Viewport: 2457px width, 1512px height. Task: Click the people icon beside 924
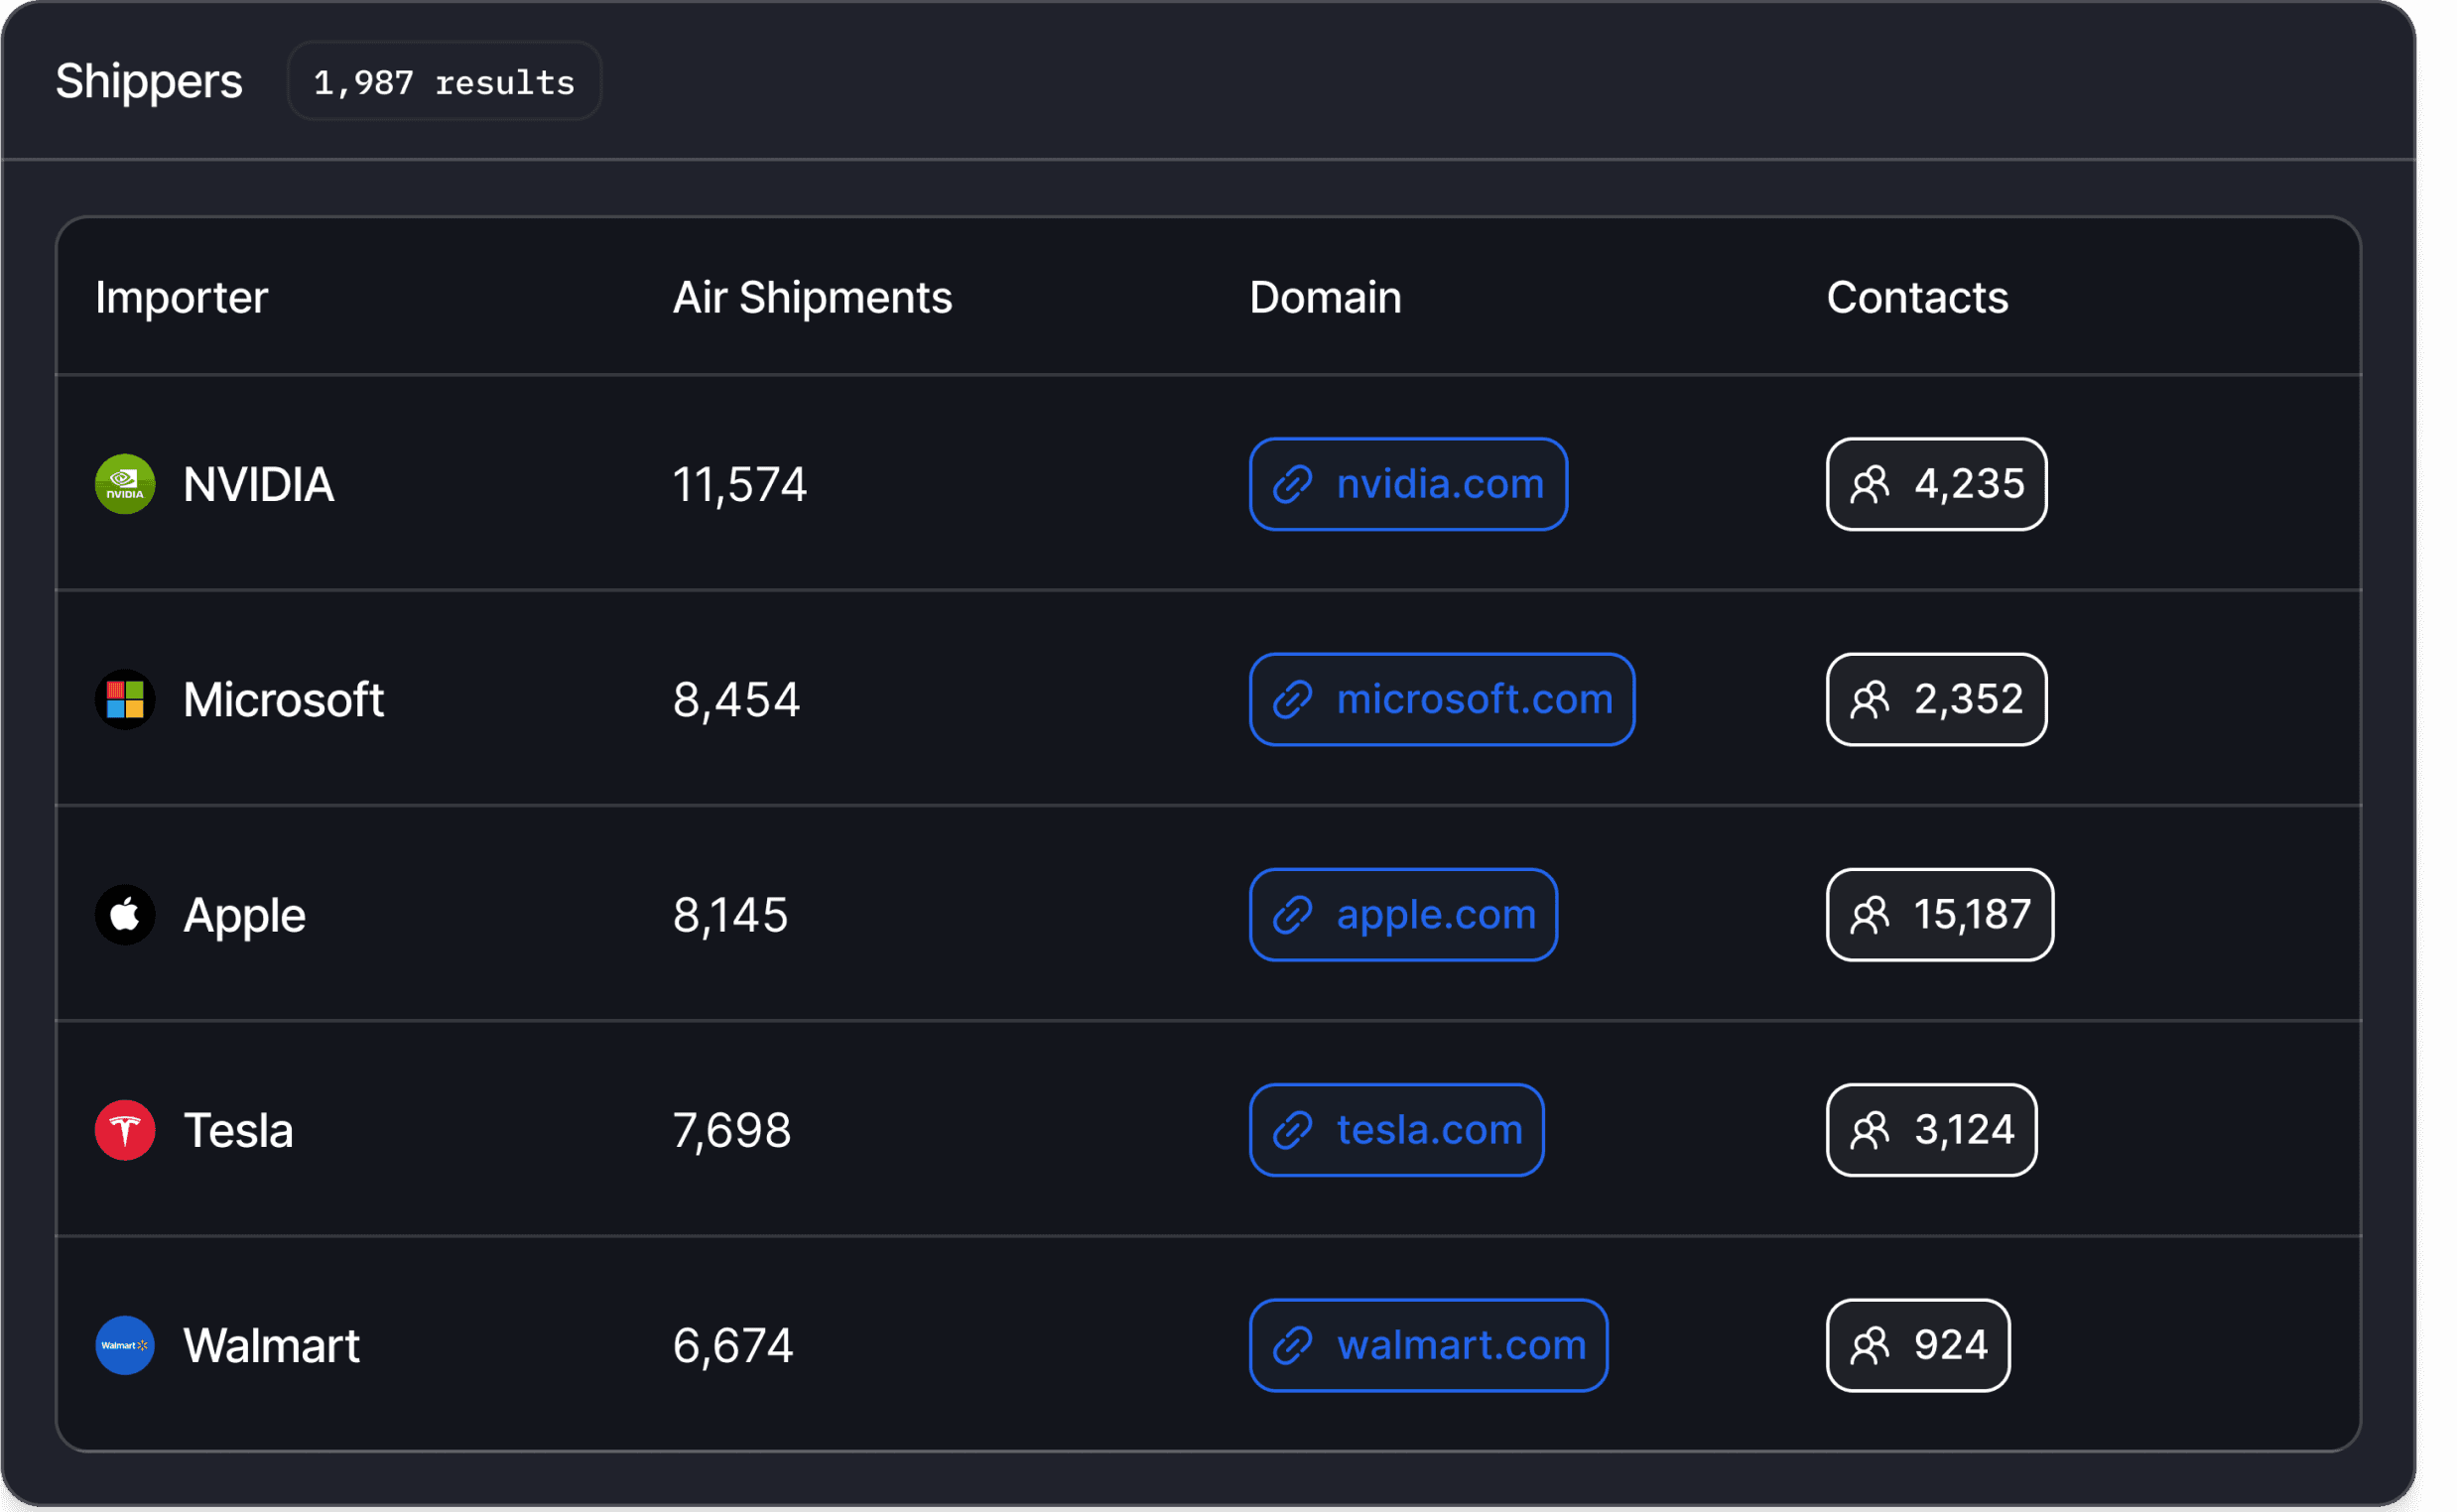[1869, 1345]
